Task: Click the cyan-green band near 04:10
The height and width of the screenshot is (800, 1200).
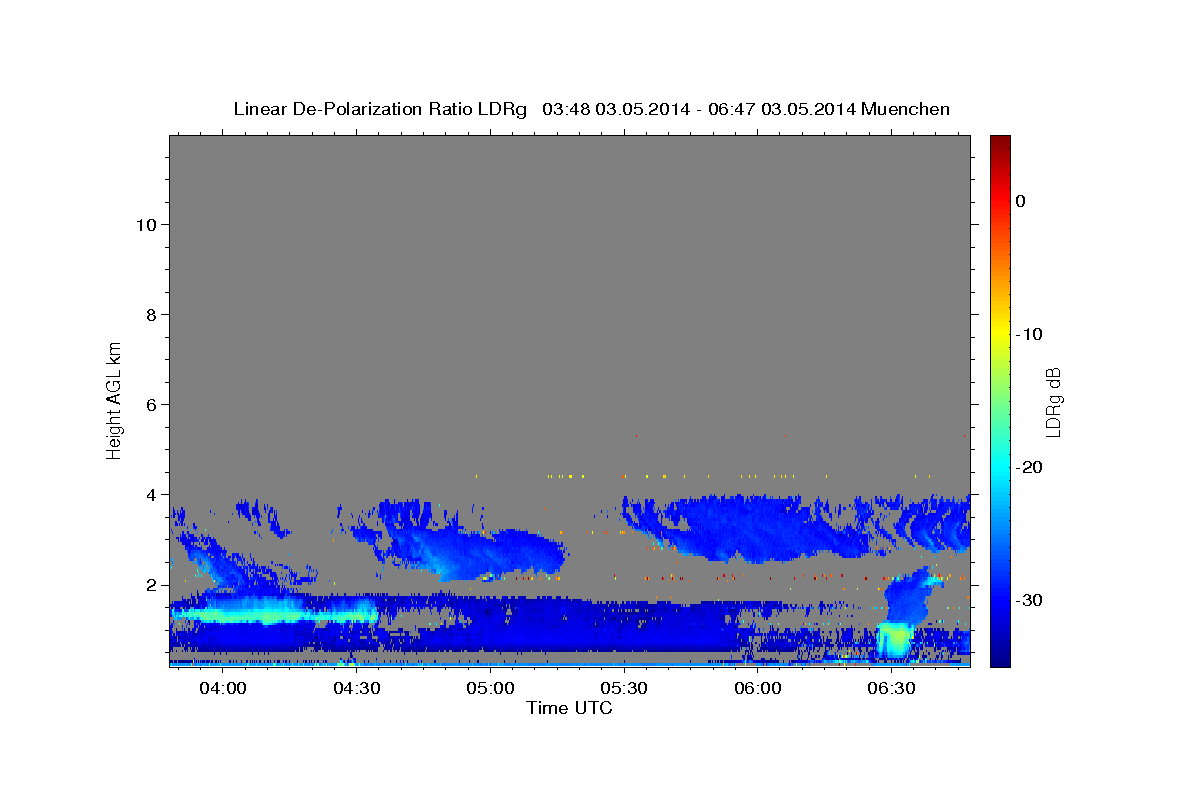Action: click(275, 614)
